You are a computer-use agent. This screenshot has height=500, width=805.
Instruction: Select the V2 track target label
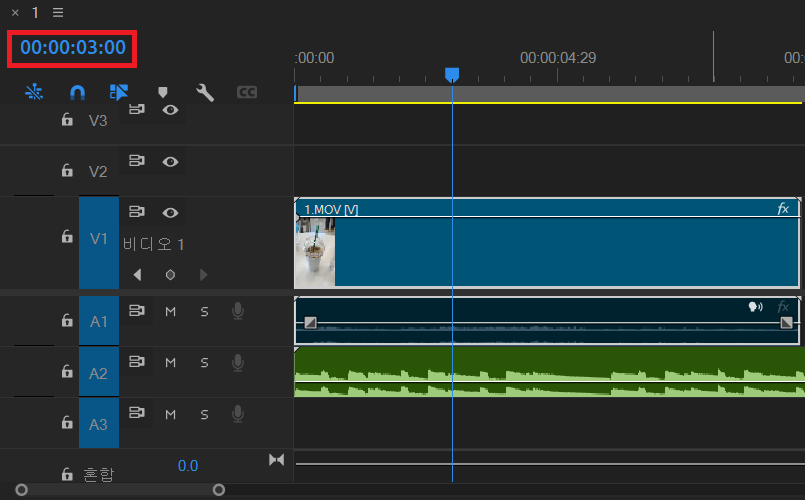click(x=98, y=171)
